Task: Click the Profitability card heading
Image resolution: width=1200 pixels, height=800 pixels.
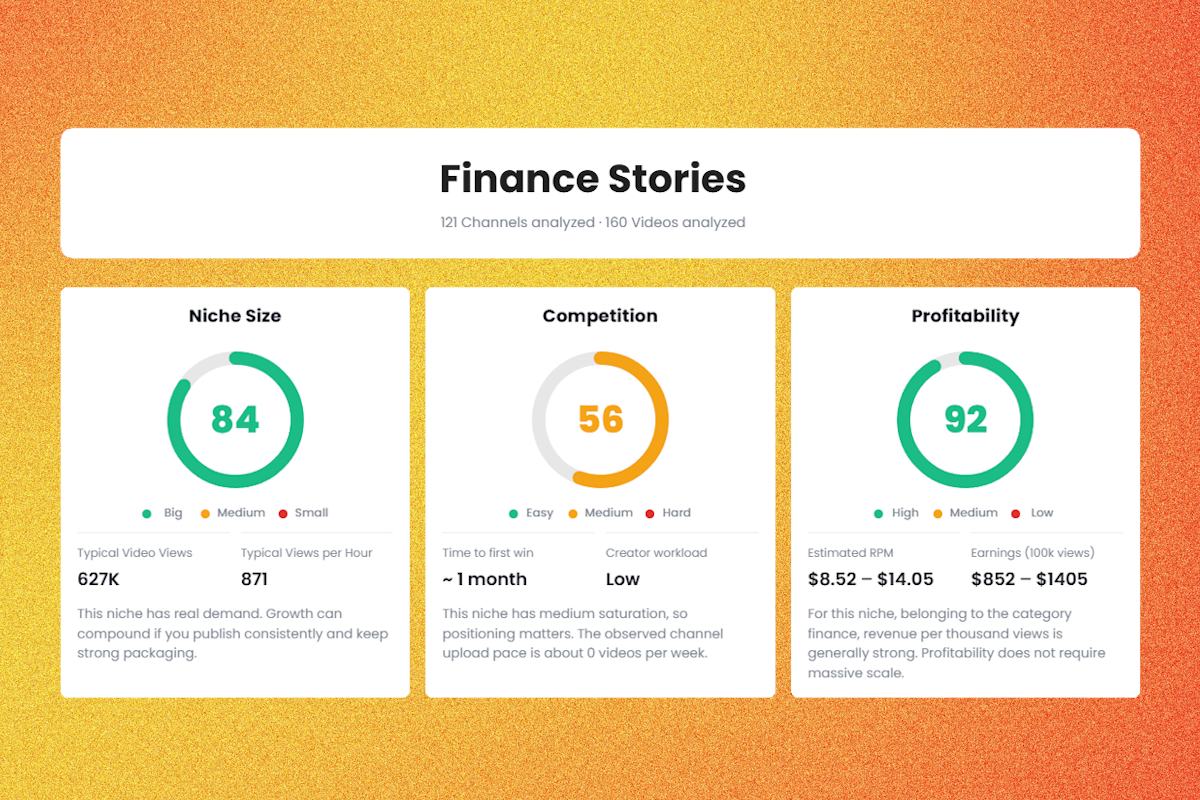Action: pyautogui.click(x=965, y=316)
